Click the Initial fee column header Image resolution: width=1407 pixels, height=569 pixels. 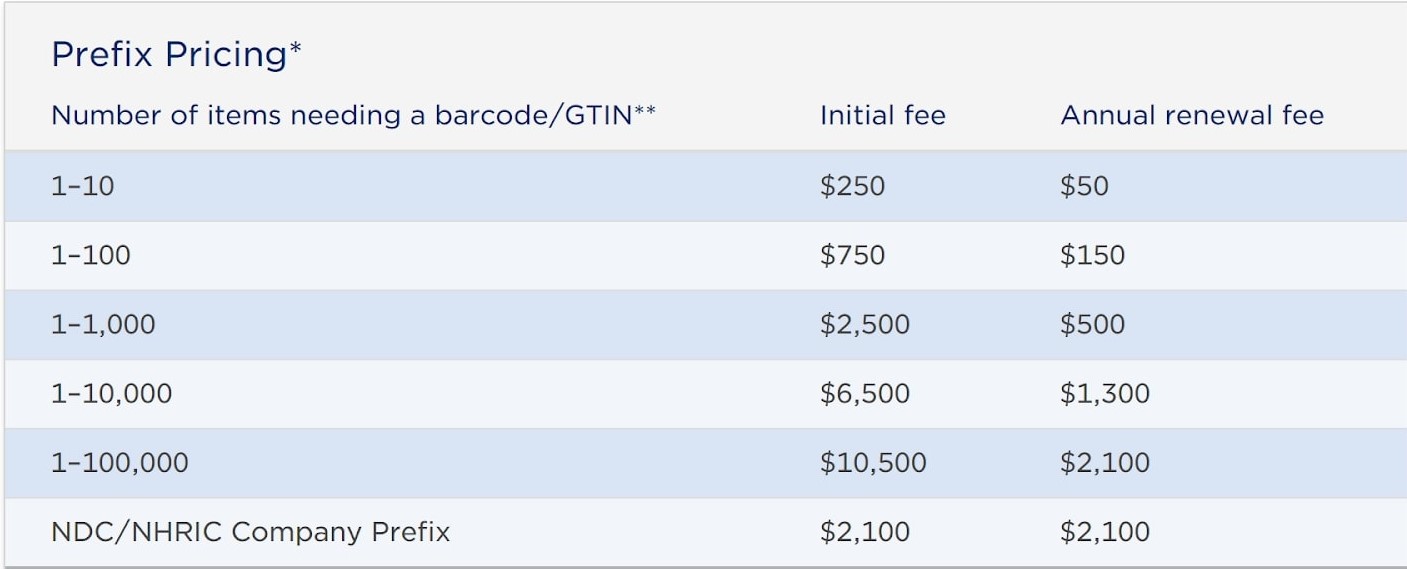coord(882,115)
